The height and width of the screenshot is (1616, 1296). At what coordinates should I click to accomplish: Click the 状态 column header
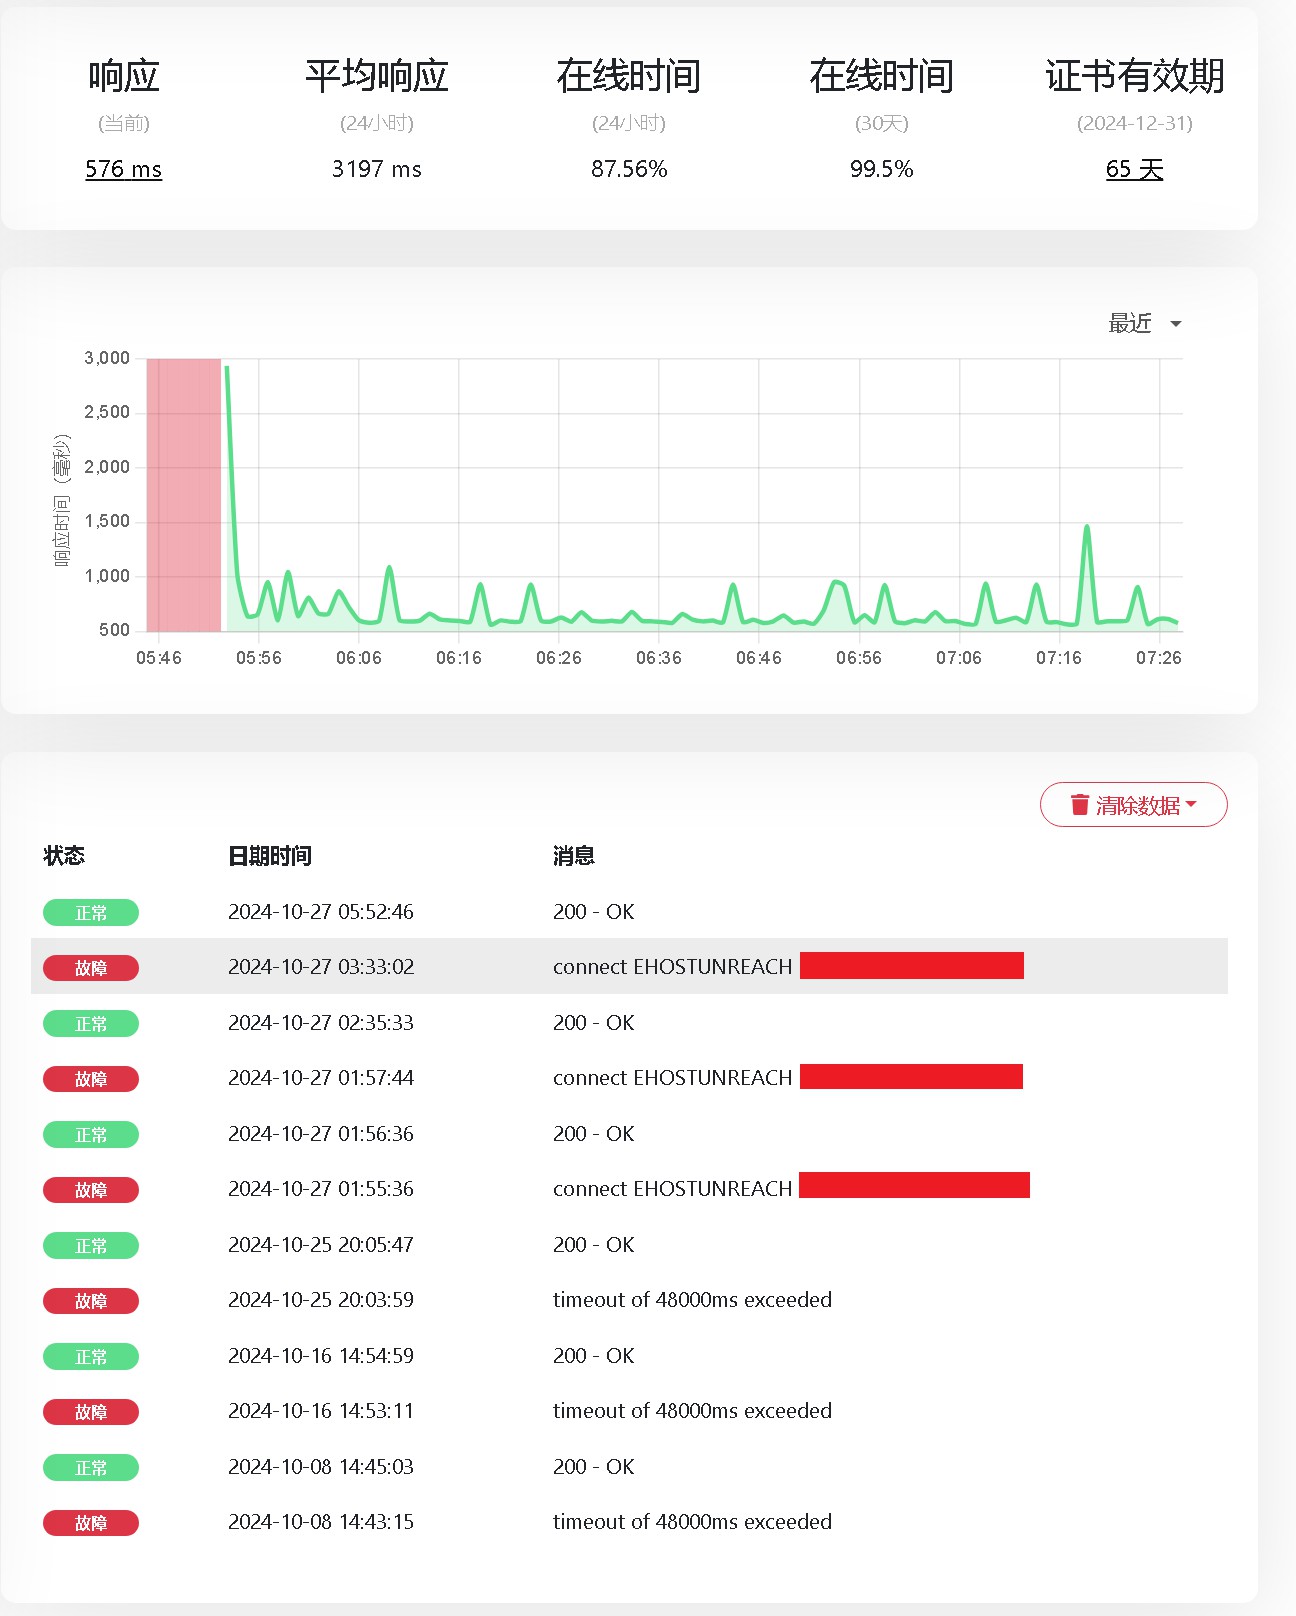point(64,856)
